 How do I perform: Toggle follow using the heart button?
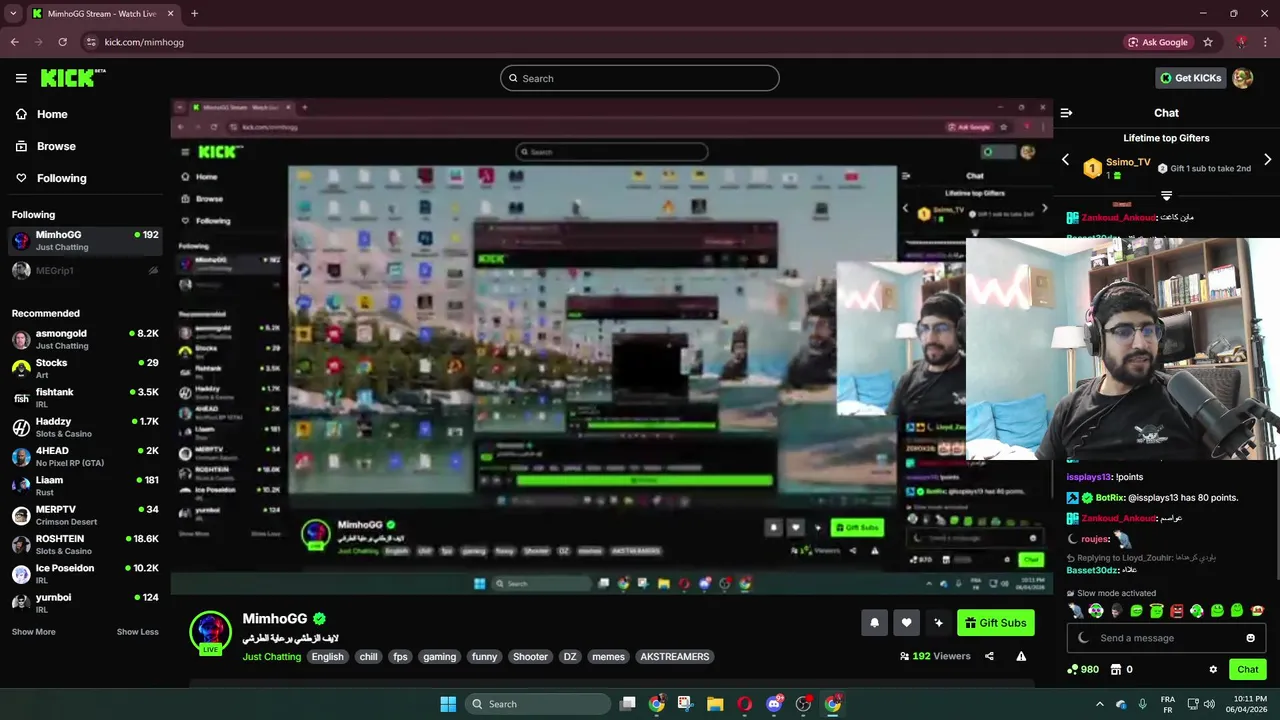tap(906, 623)
